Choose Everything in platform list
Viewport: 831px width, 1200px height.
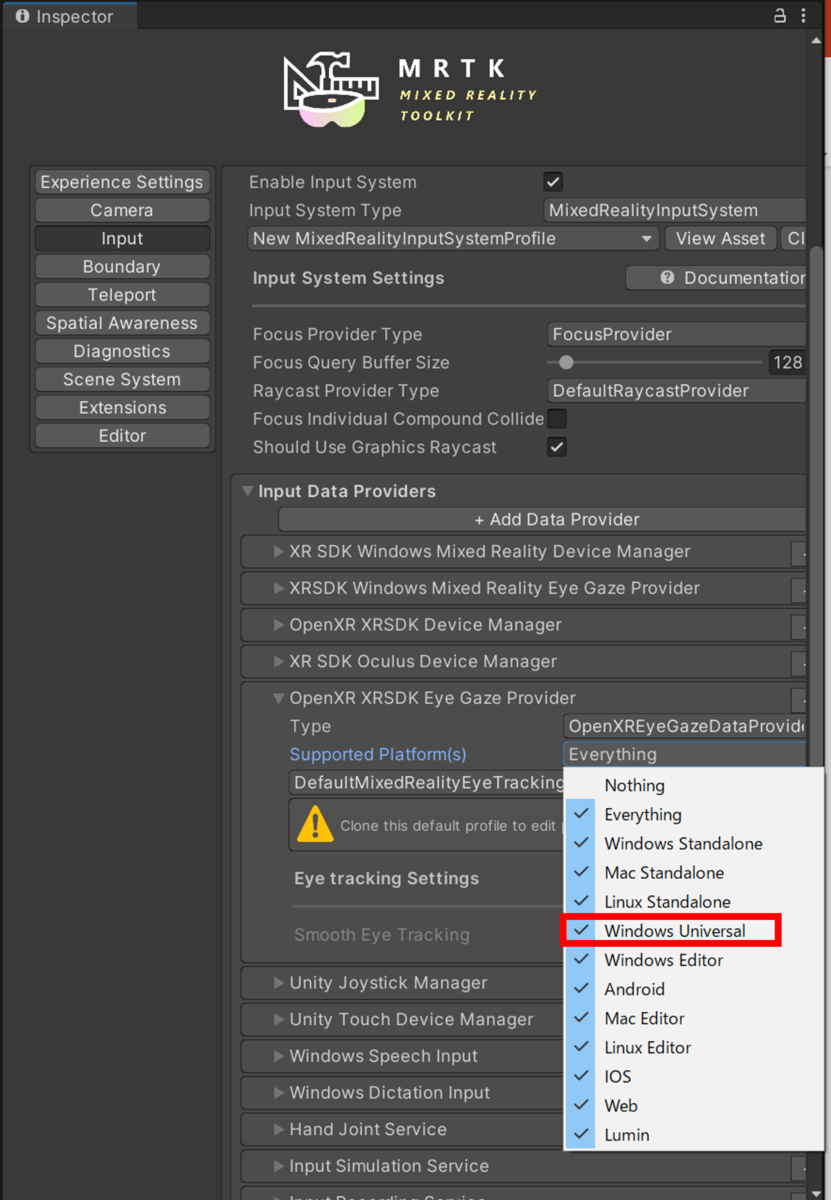693,815
